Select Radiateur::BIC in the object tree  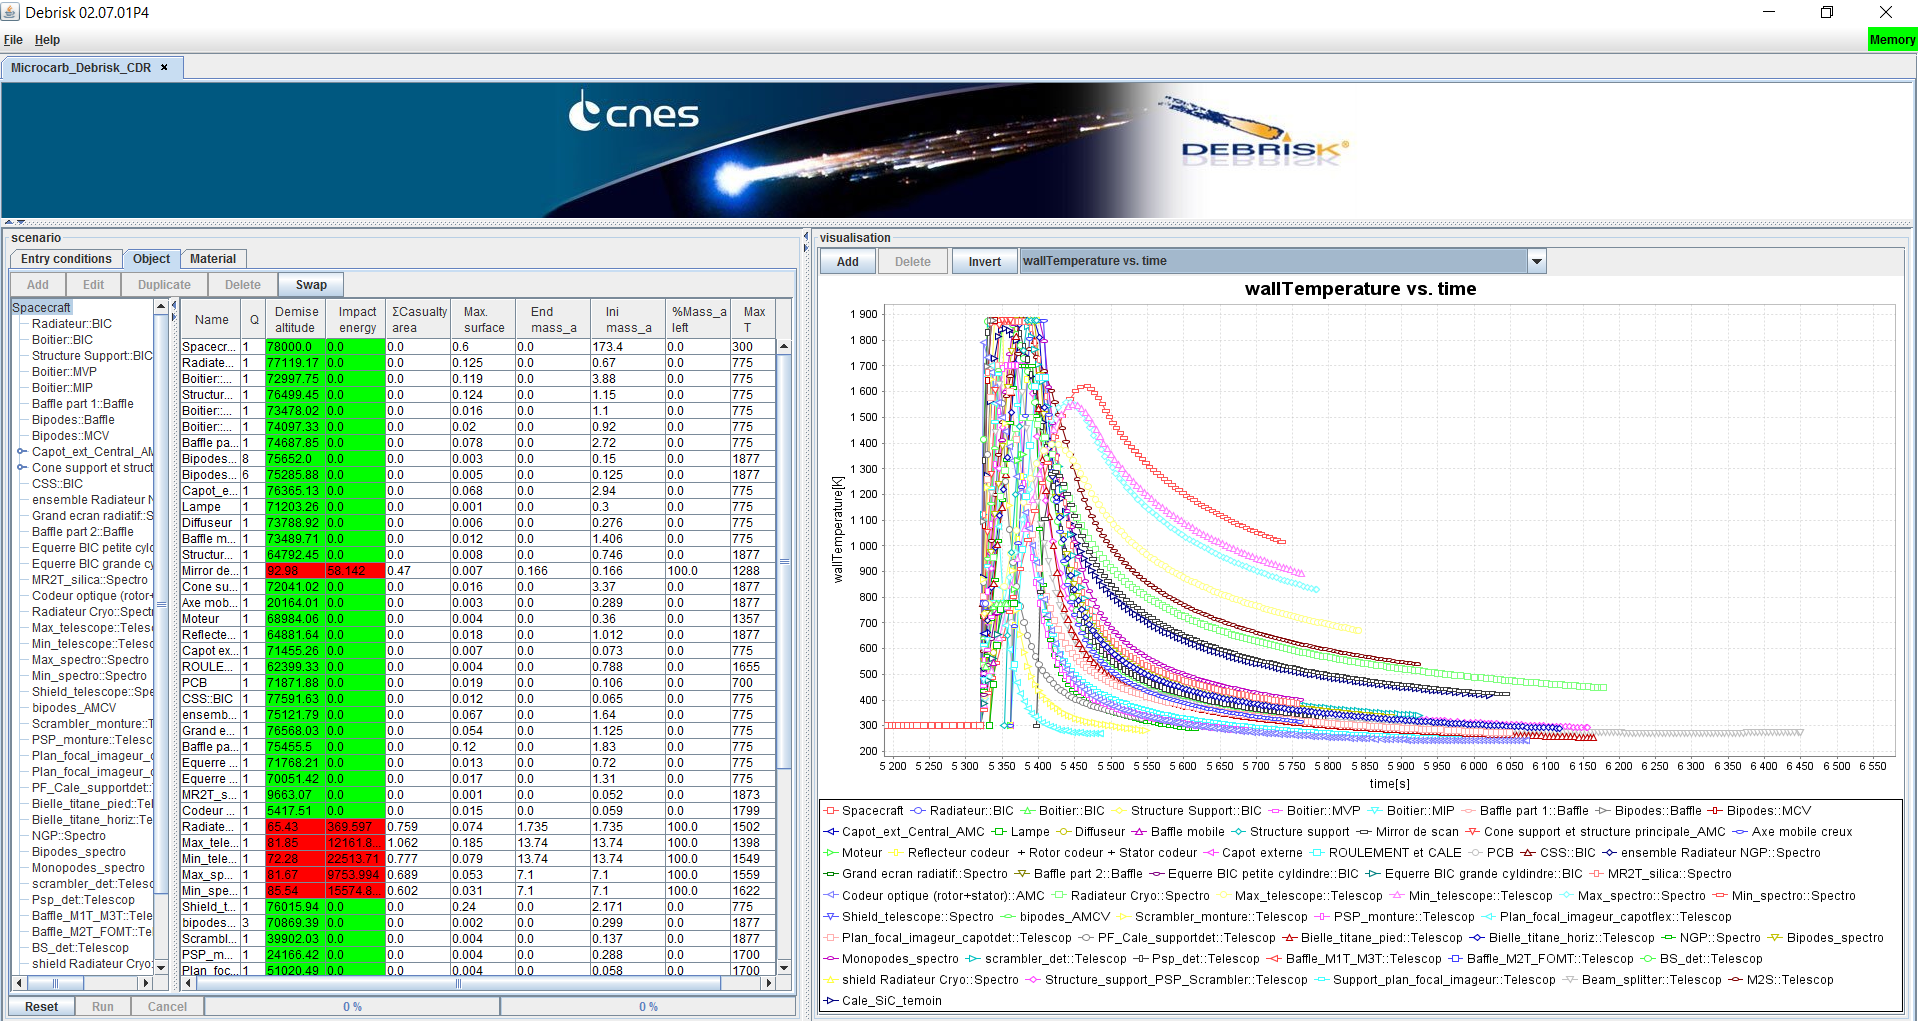click(x=72, y=324)
